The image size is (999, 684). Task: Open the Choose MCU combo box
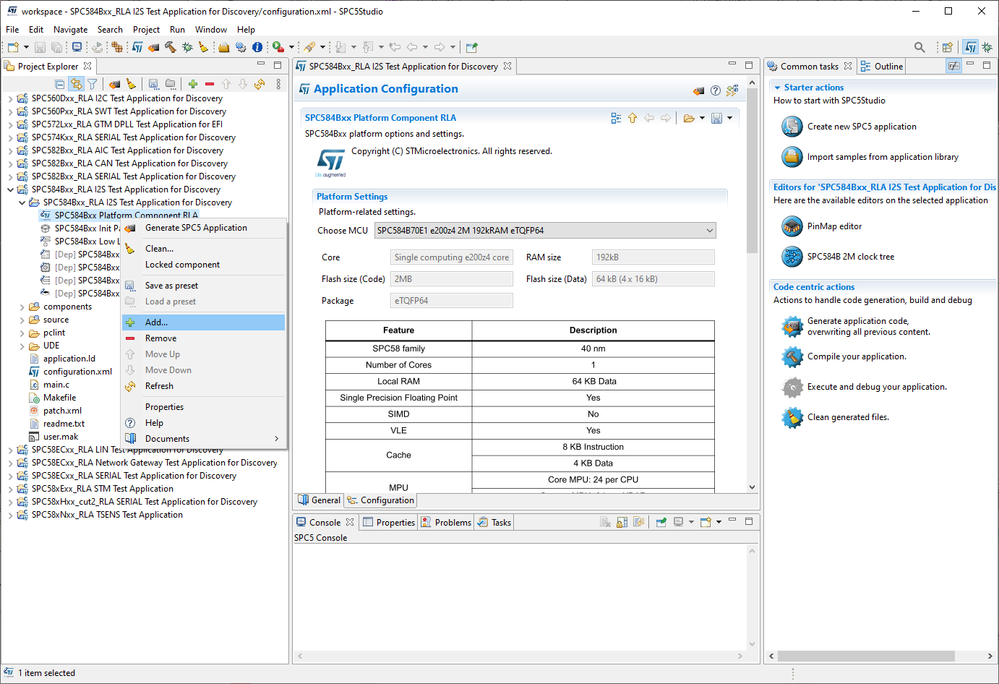[x=545, y=231]
